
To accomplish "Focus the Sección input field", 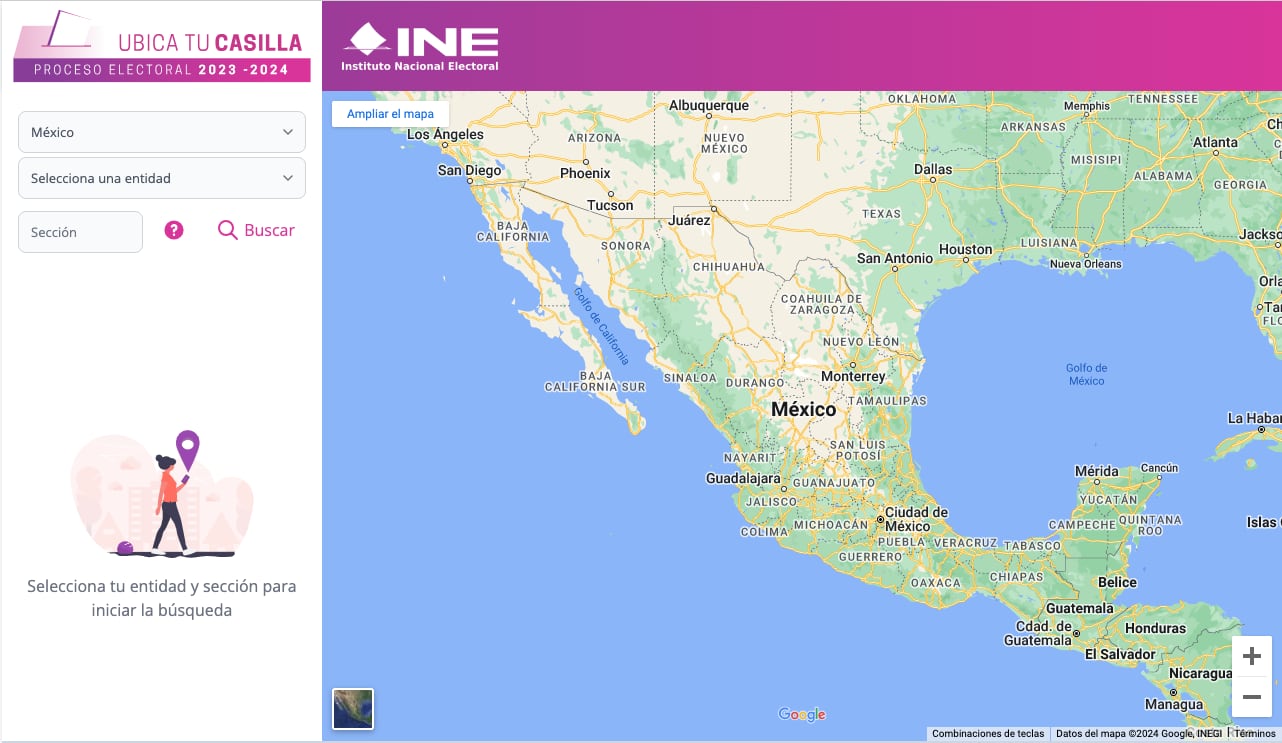I will (80, 232).
